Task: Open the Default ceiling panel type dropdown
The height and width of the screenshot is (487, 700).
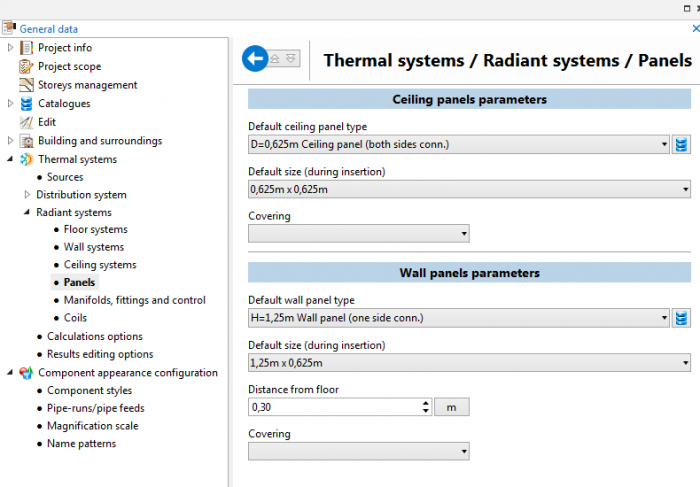Action: 664,145
